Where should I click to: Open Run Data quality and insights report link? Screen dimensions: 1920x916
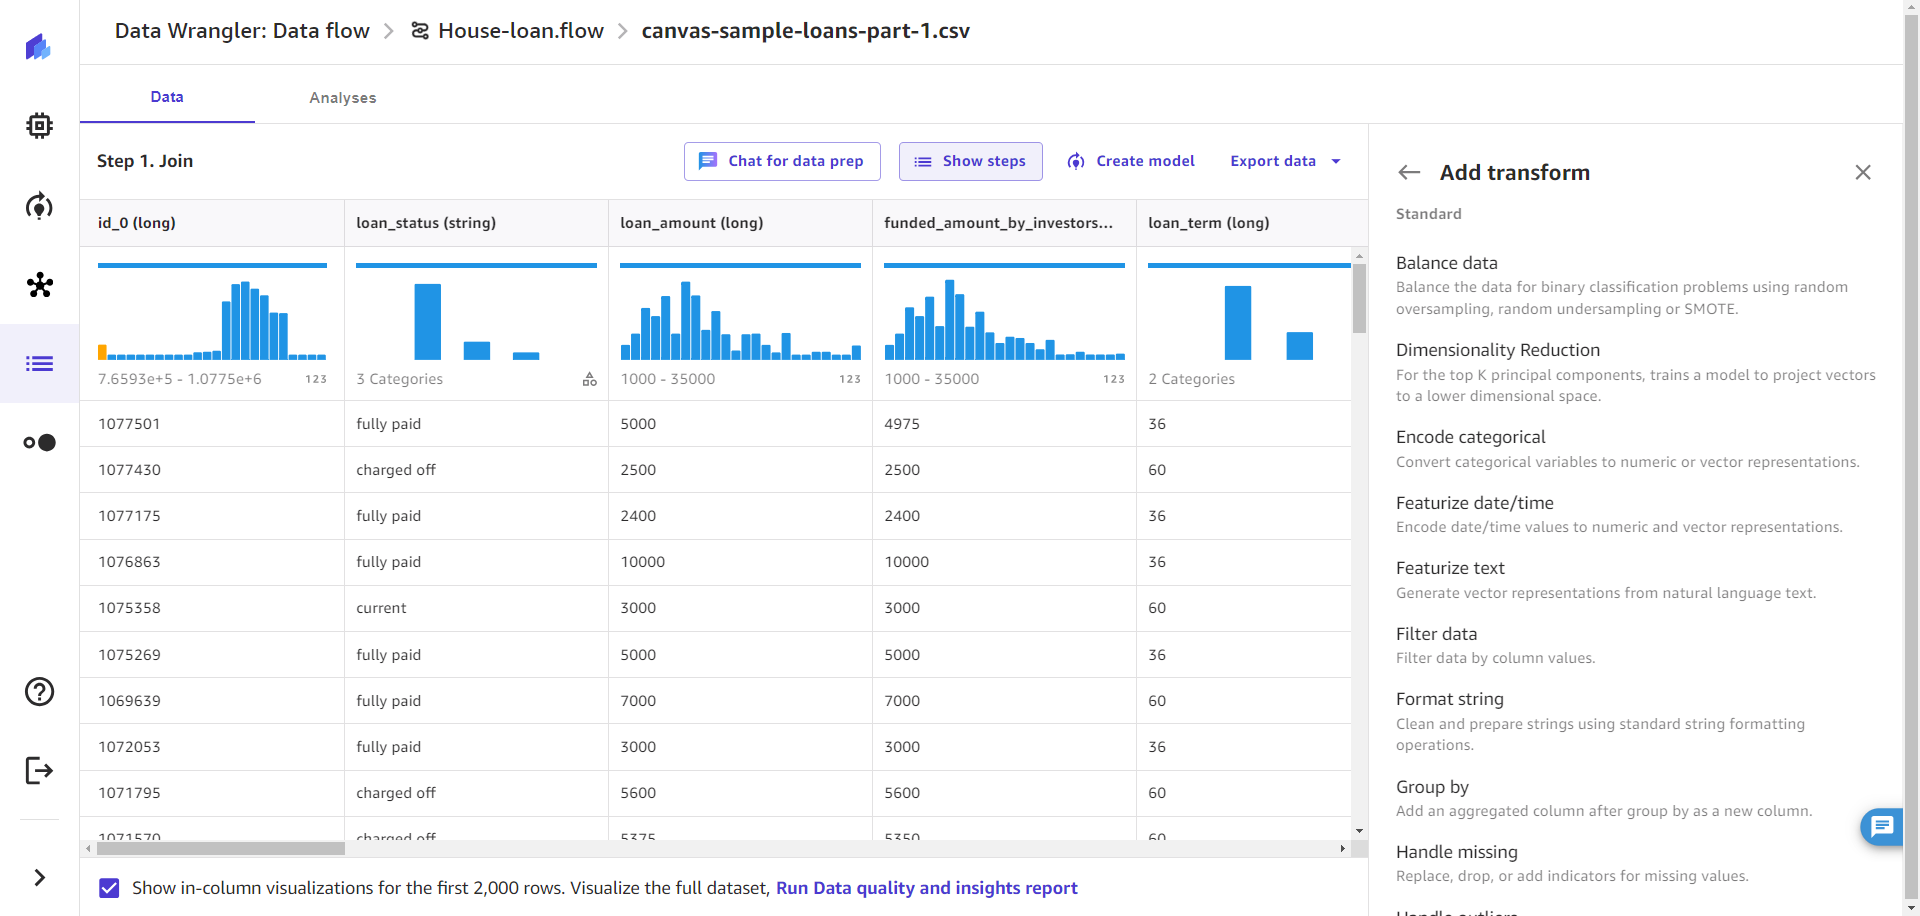[926, 888]
